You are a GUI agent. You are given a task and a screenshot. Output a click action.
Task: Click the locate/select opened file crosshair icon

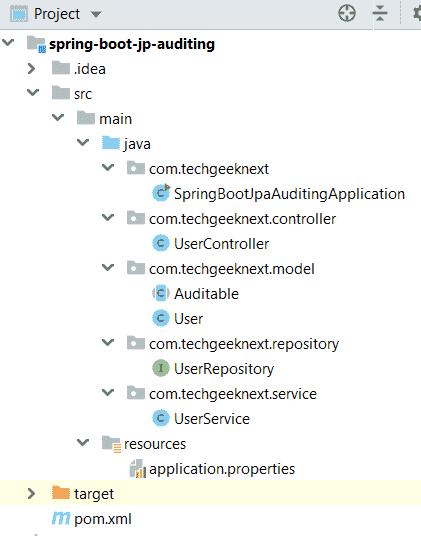coord(347,14)
